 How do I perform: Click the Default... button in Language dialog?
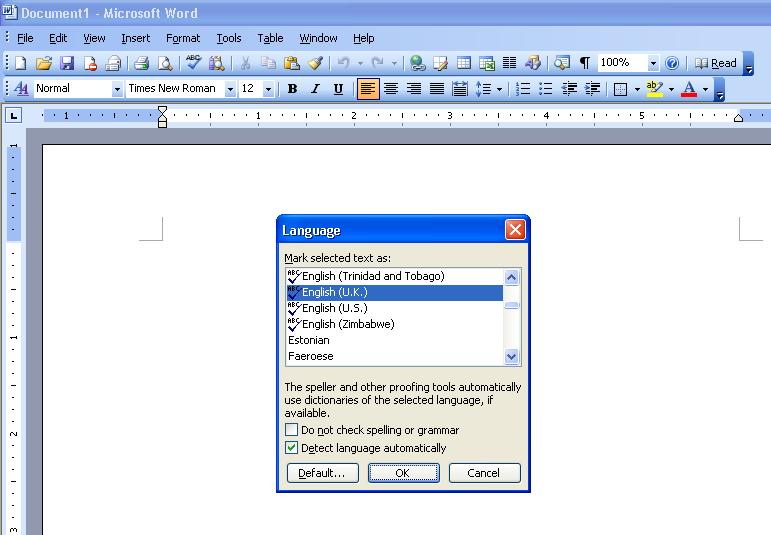(x=322, y=473)
